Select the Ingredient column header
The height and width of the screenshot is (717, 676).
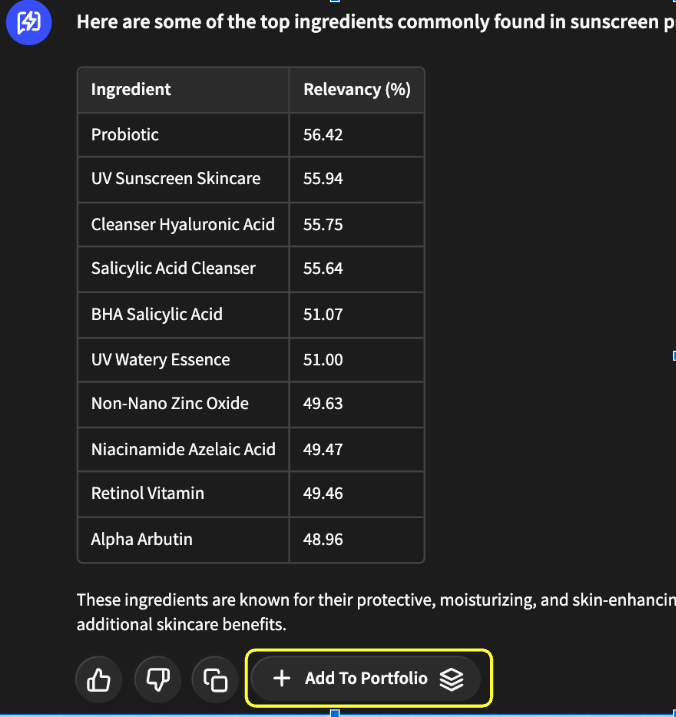coord(131,89)
